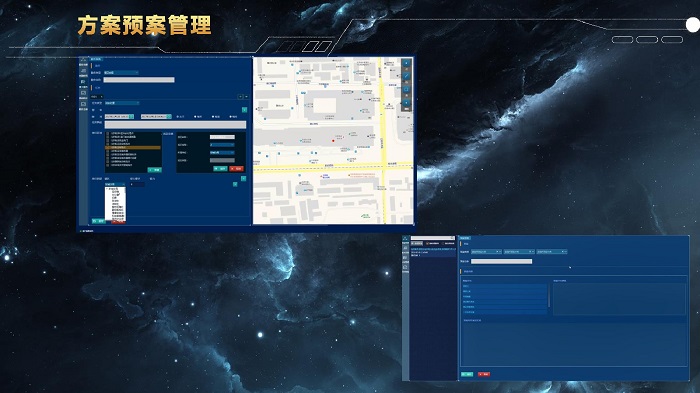The image size is (700, 393).
Task: Switch to the first tab in the lower-left list panel
Action: pos(417,243)
